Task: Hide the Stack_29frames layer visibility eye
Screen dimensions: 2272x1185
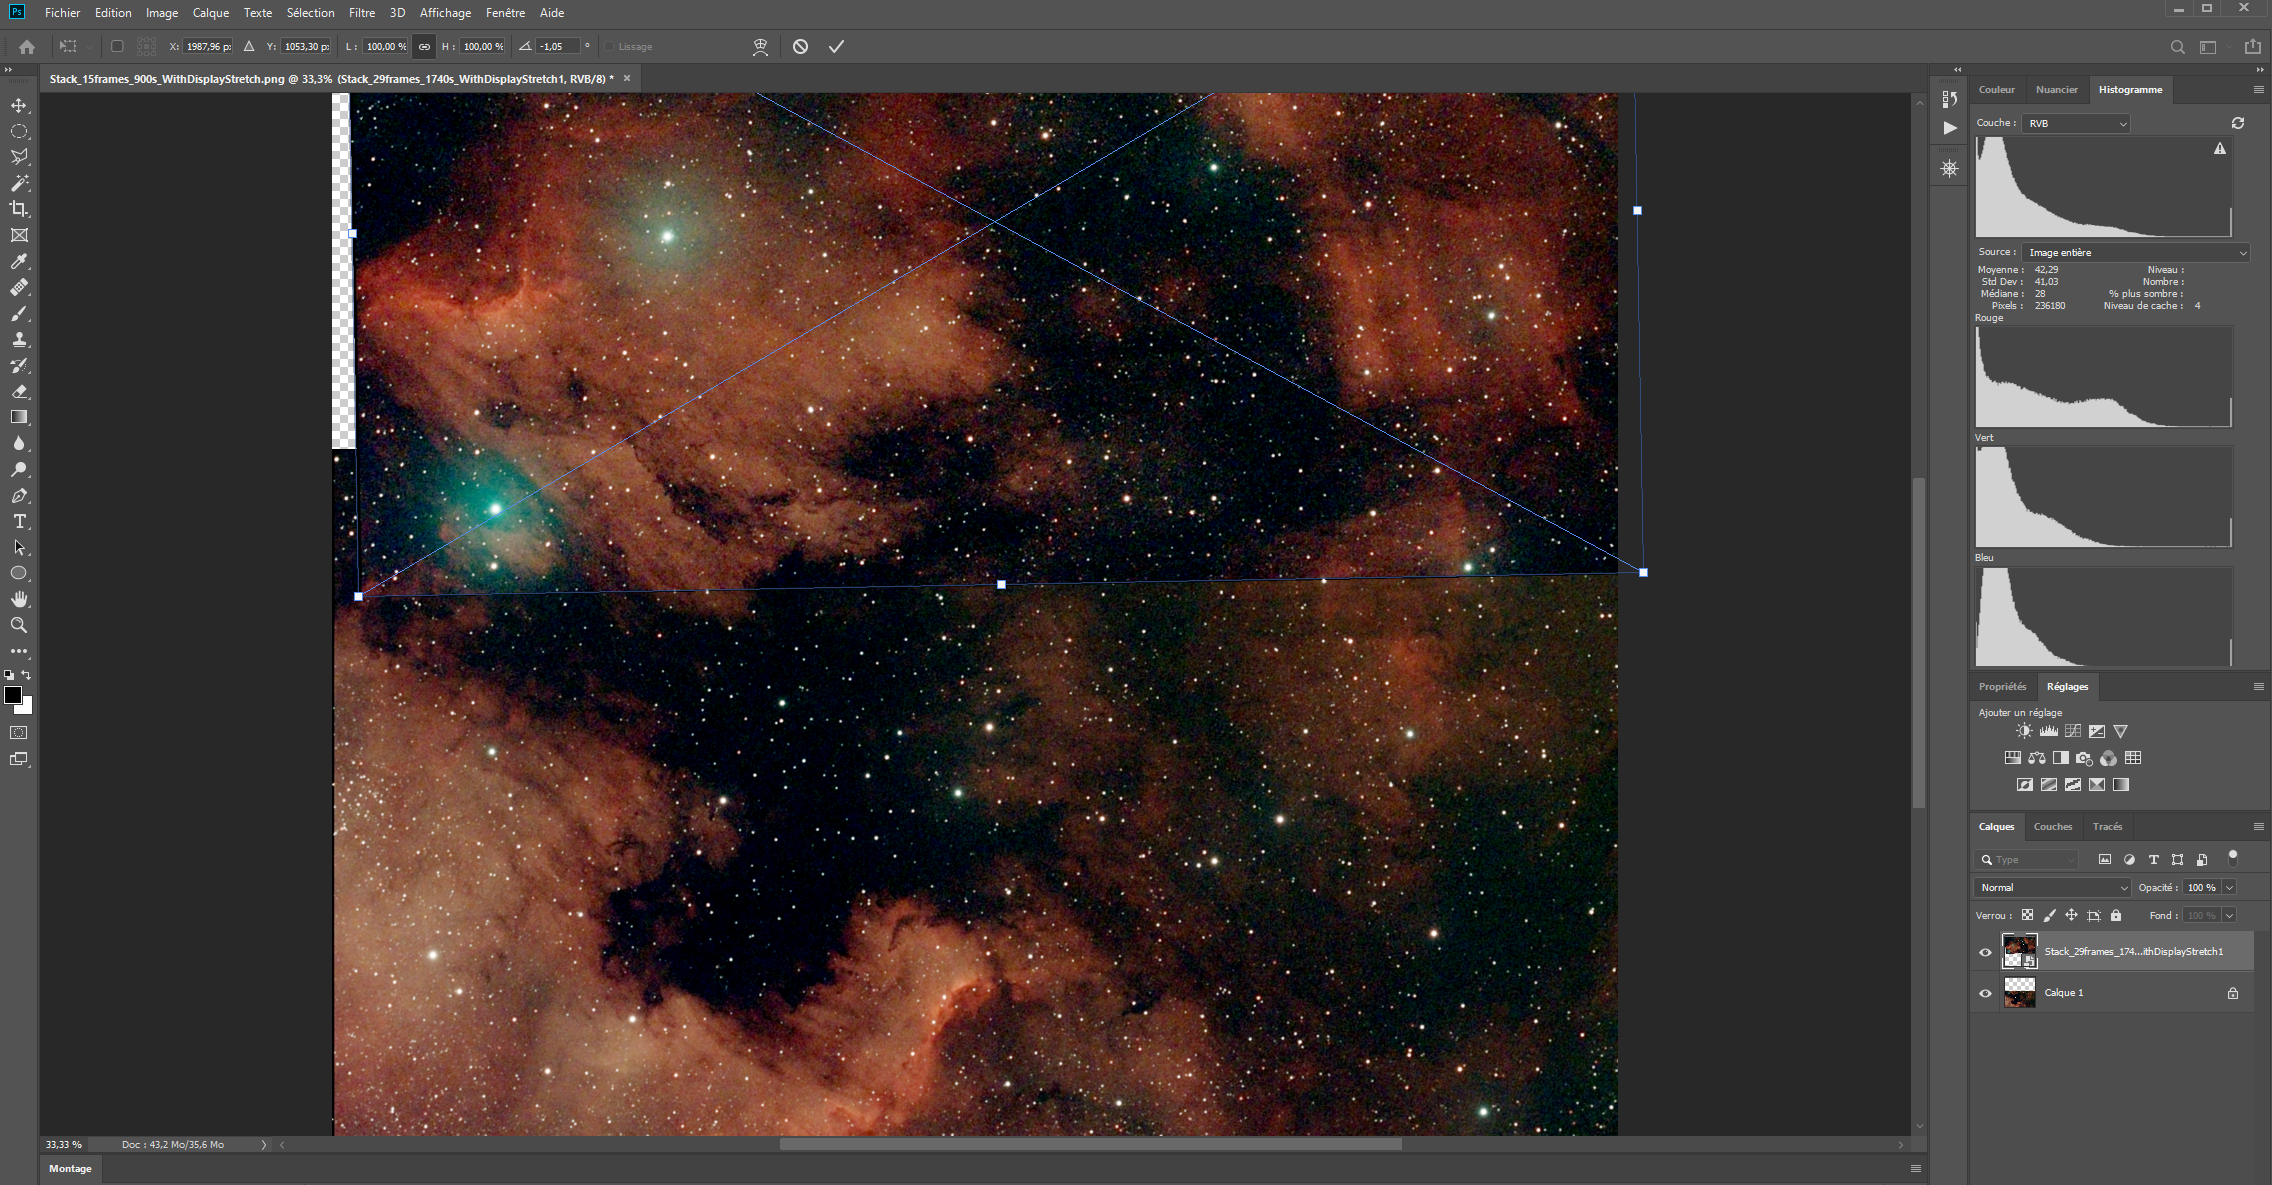Action: [x=1986, y=952]
